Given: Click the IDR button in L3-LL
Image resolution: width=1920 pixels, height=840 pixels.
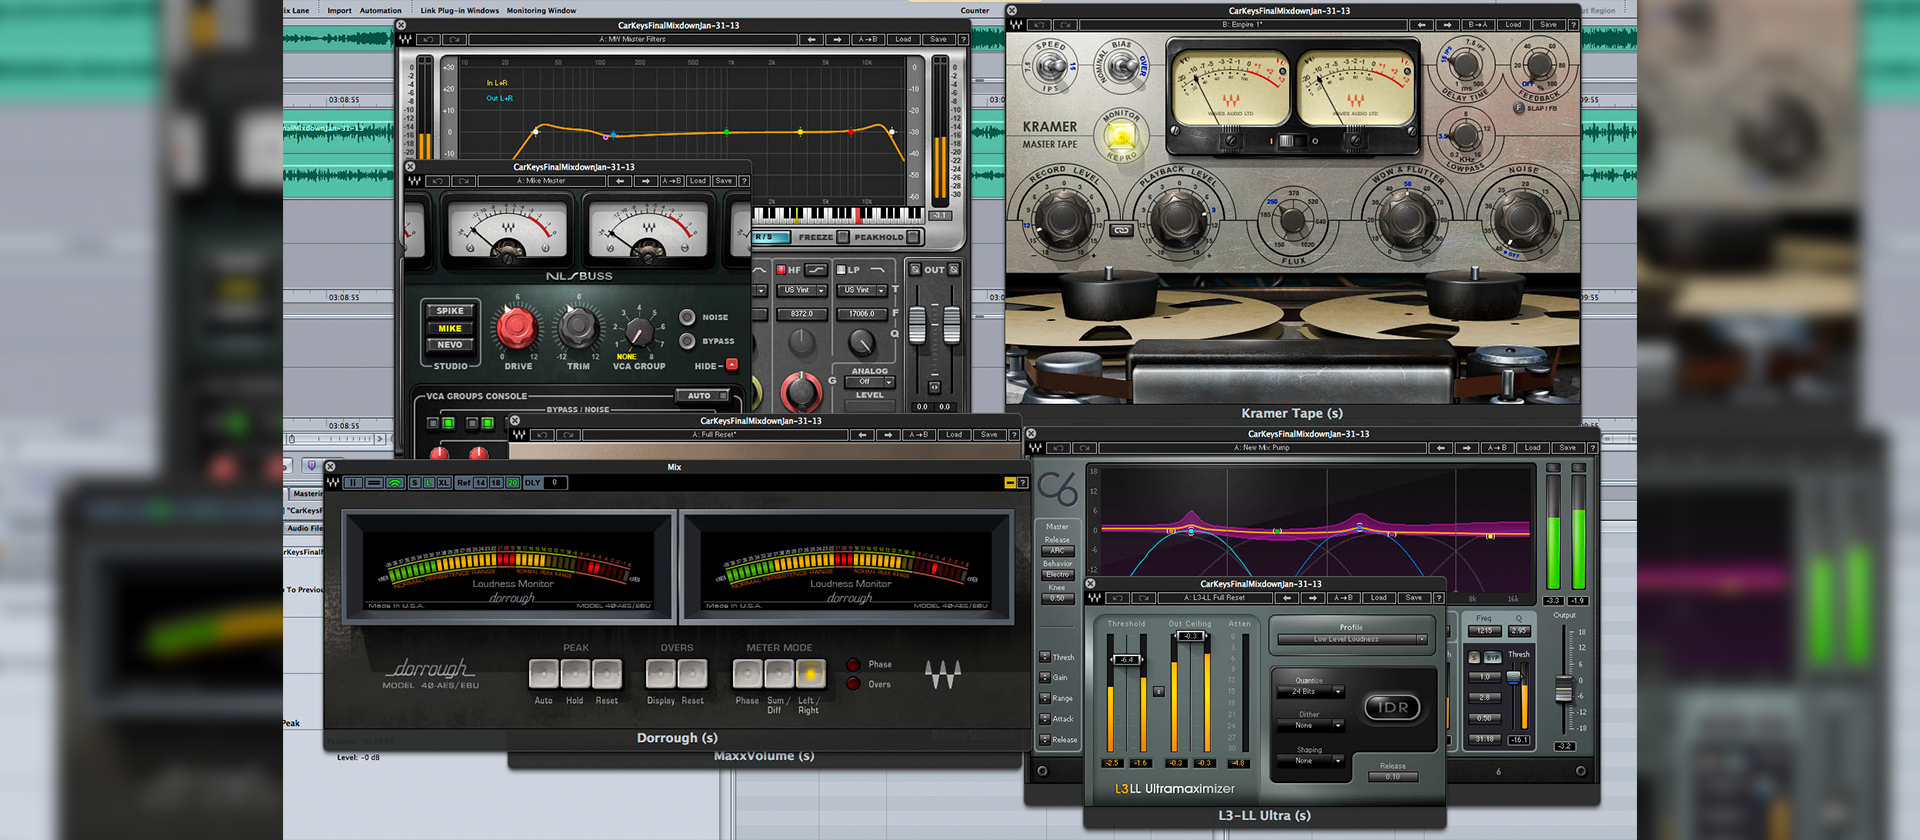Looking at the screenshot, I should point(1392,707).
